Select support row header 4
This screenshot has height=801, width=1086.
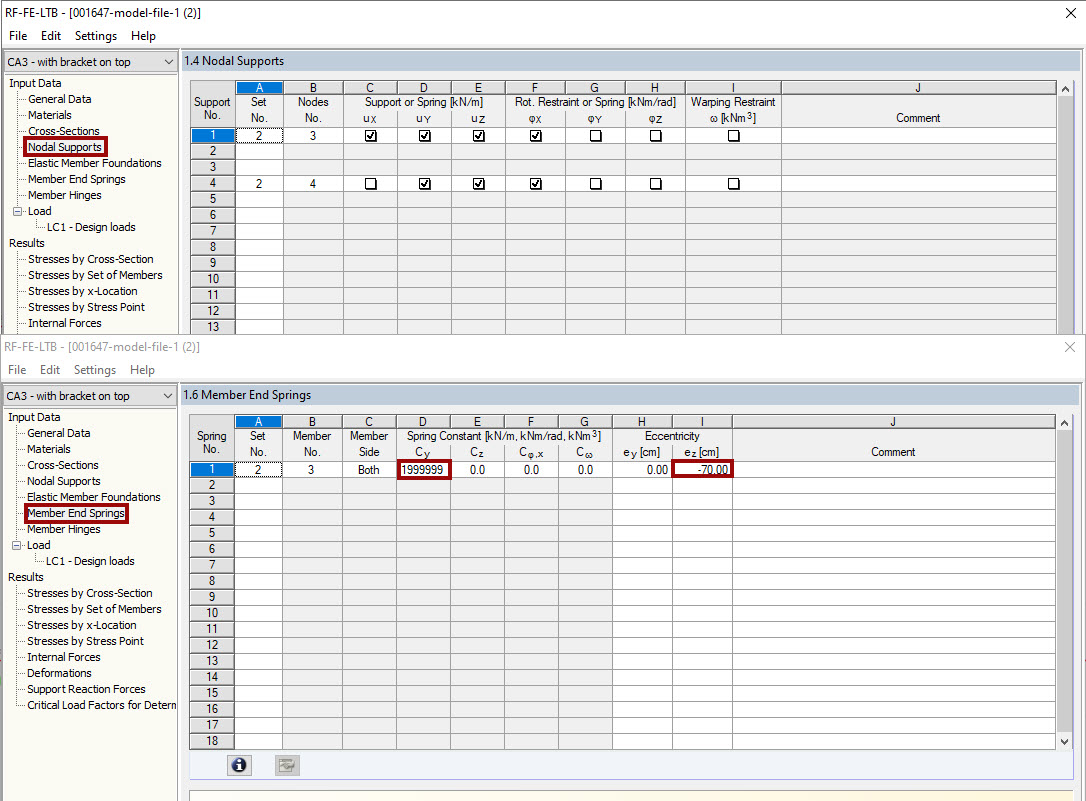click(x=213, y=183)
